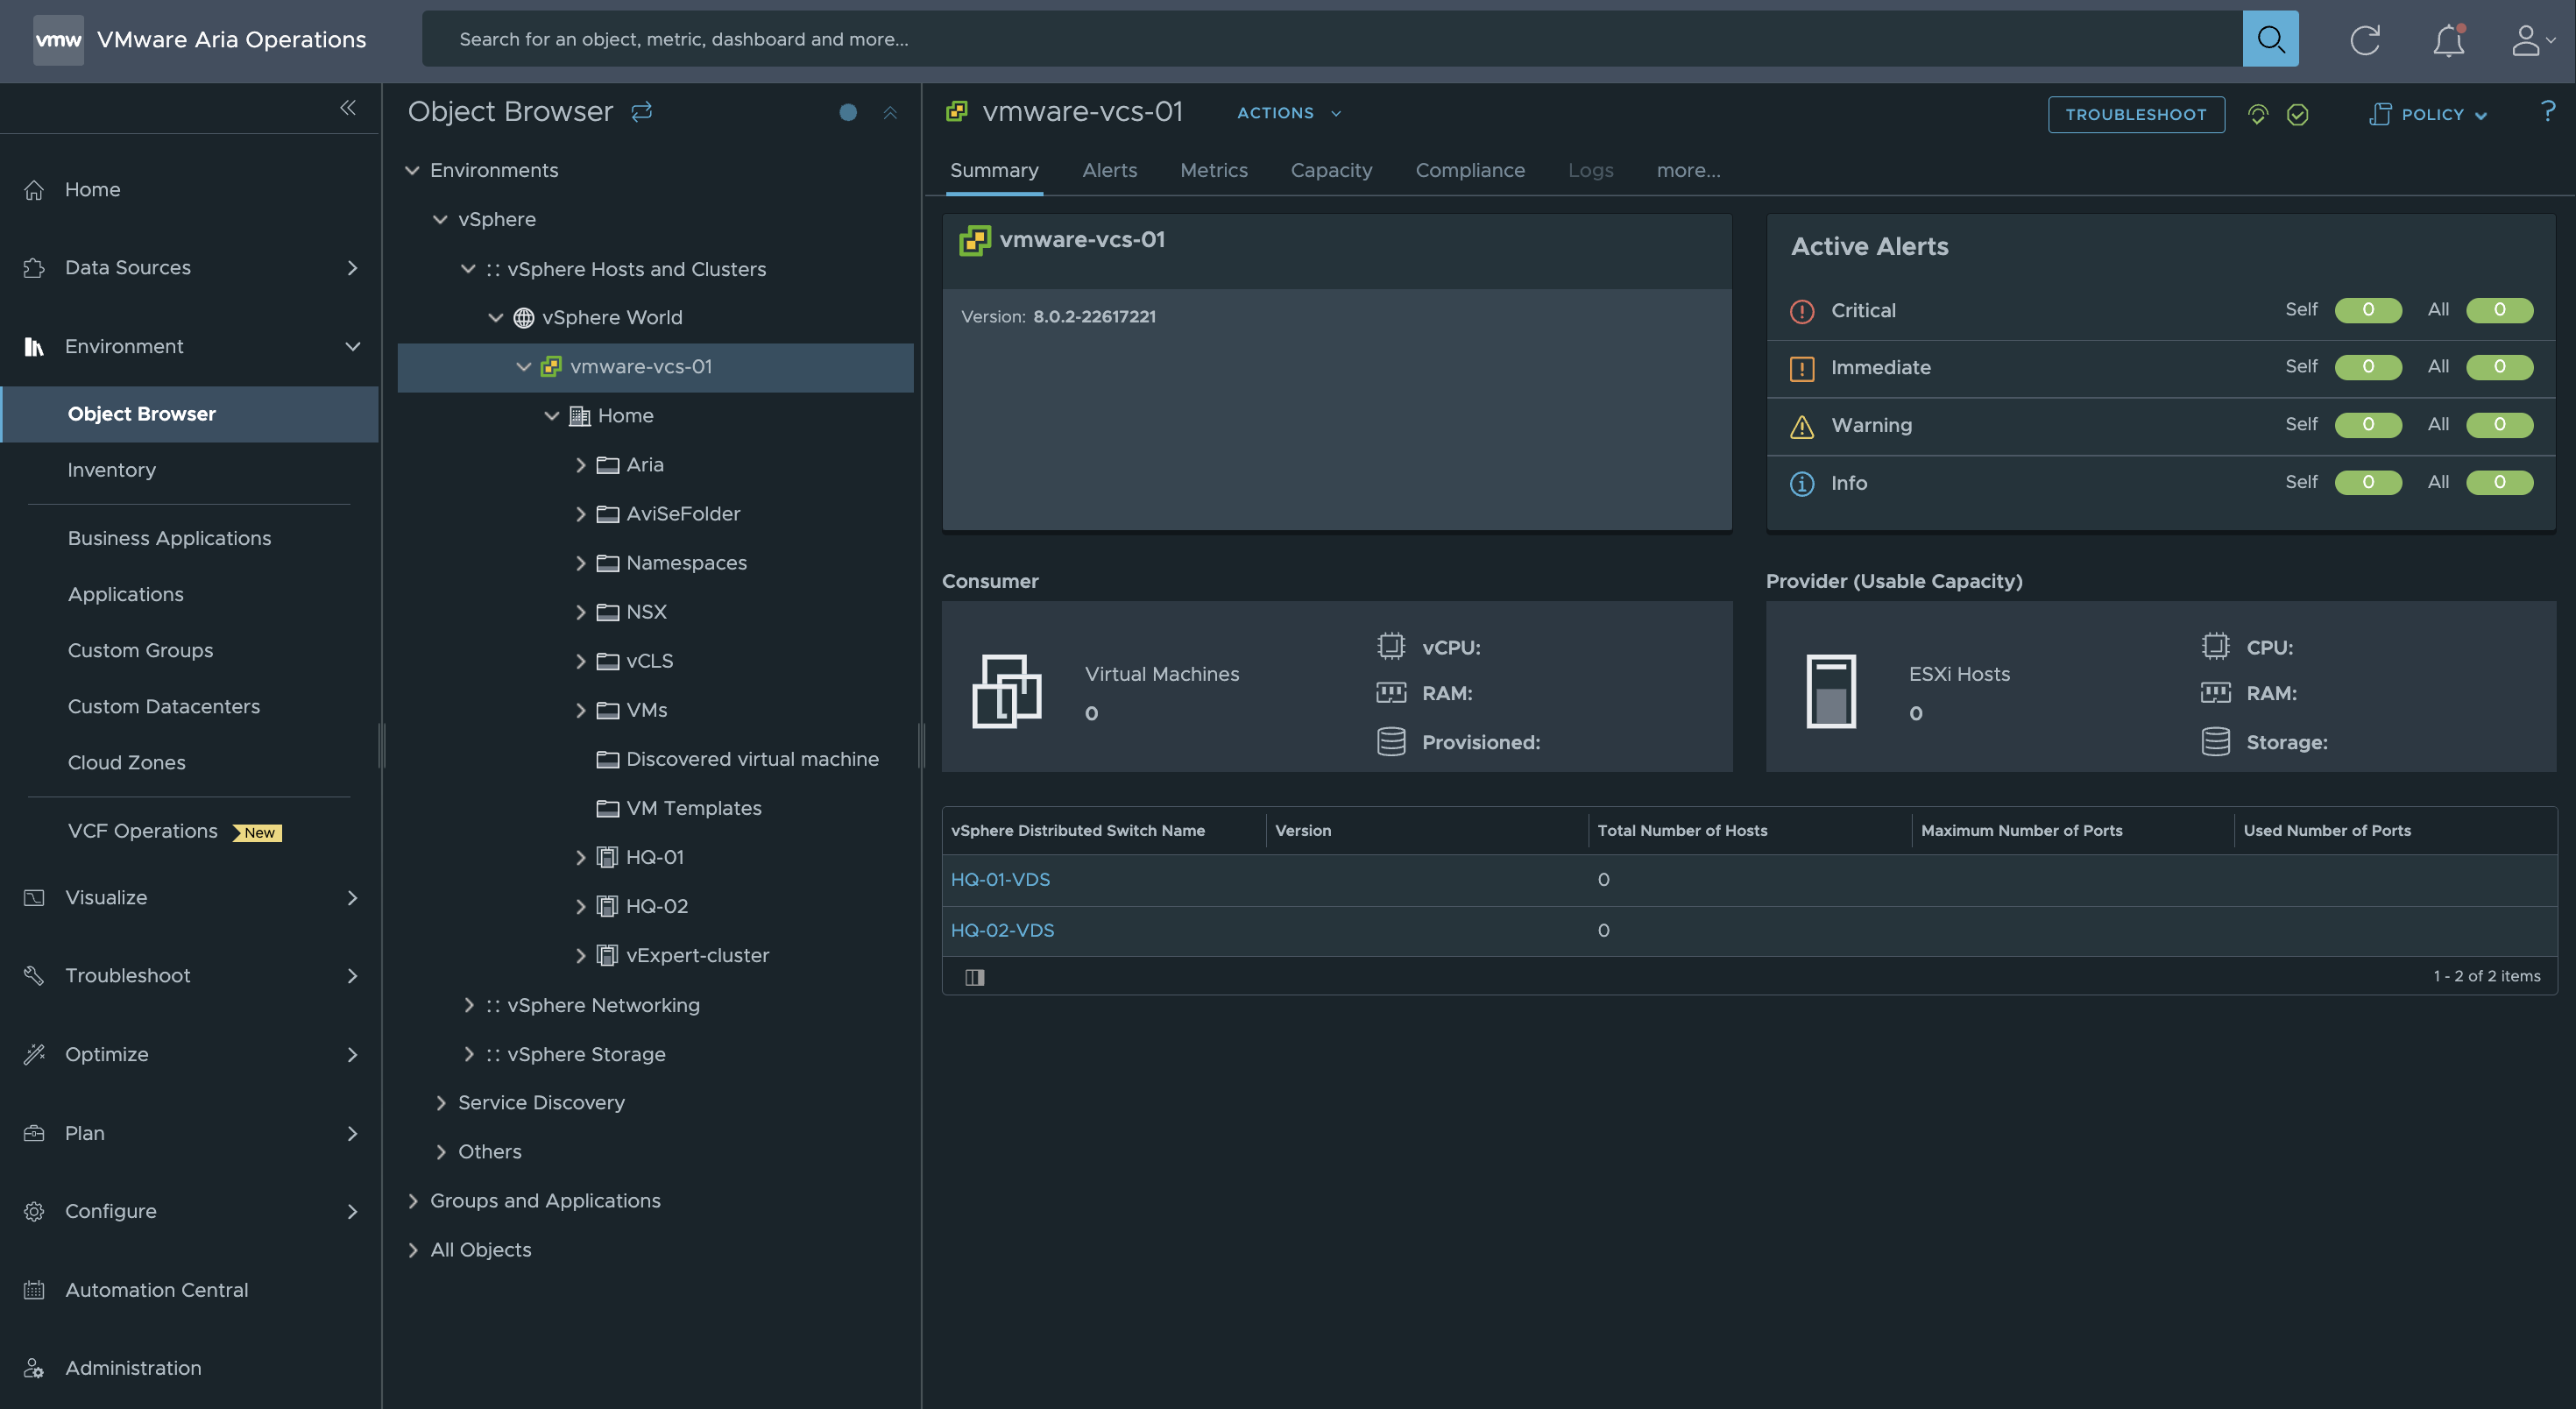Collapse the Object Browser panel double chevron
The image size is (2576, 1409).
click(x=890, y=113)
